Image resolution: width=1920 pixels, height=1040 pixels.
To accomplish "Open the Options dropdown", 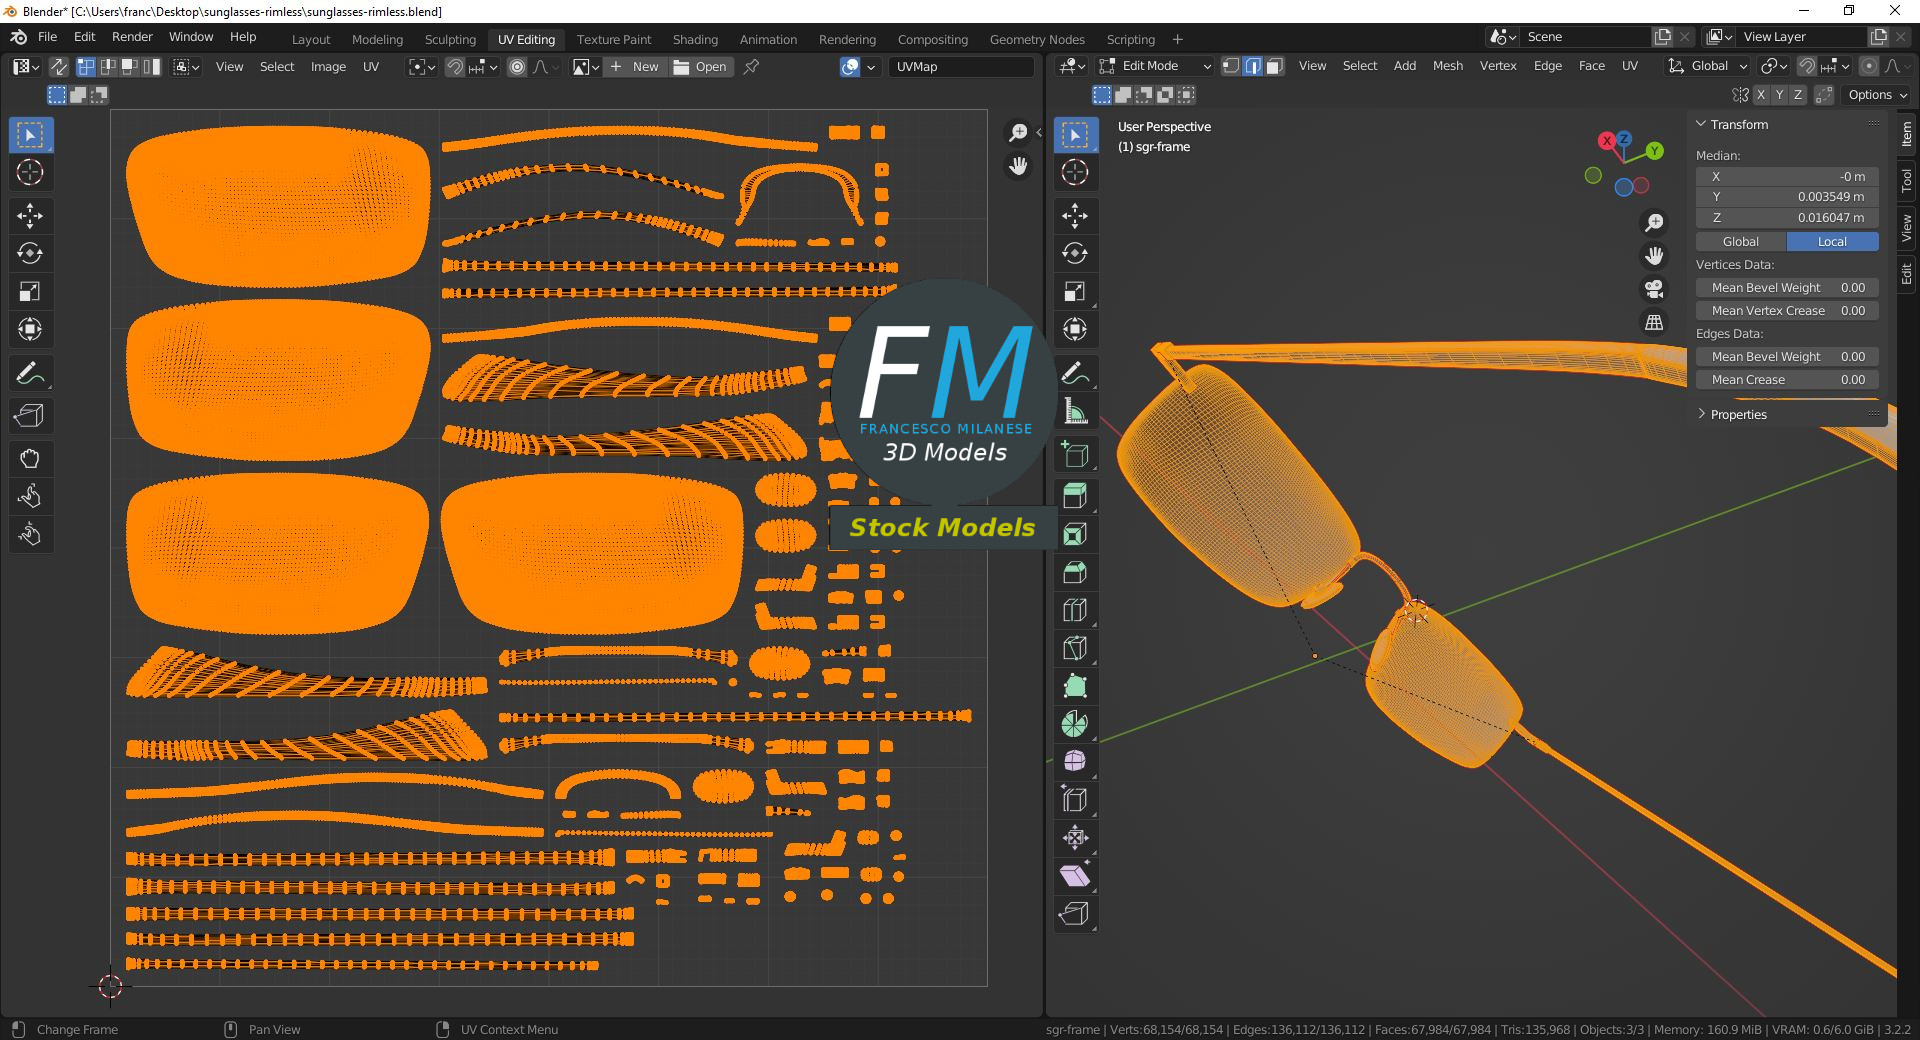I will pos(1877,95).
